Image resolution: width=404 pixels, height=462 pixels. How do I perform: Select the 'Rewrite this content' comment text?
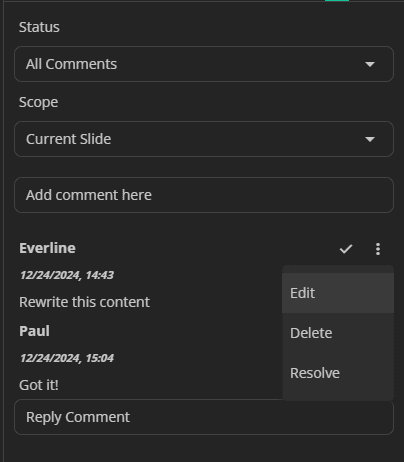pos(84,302)
